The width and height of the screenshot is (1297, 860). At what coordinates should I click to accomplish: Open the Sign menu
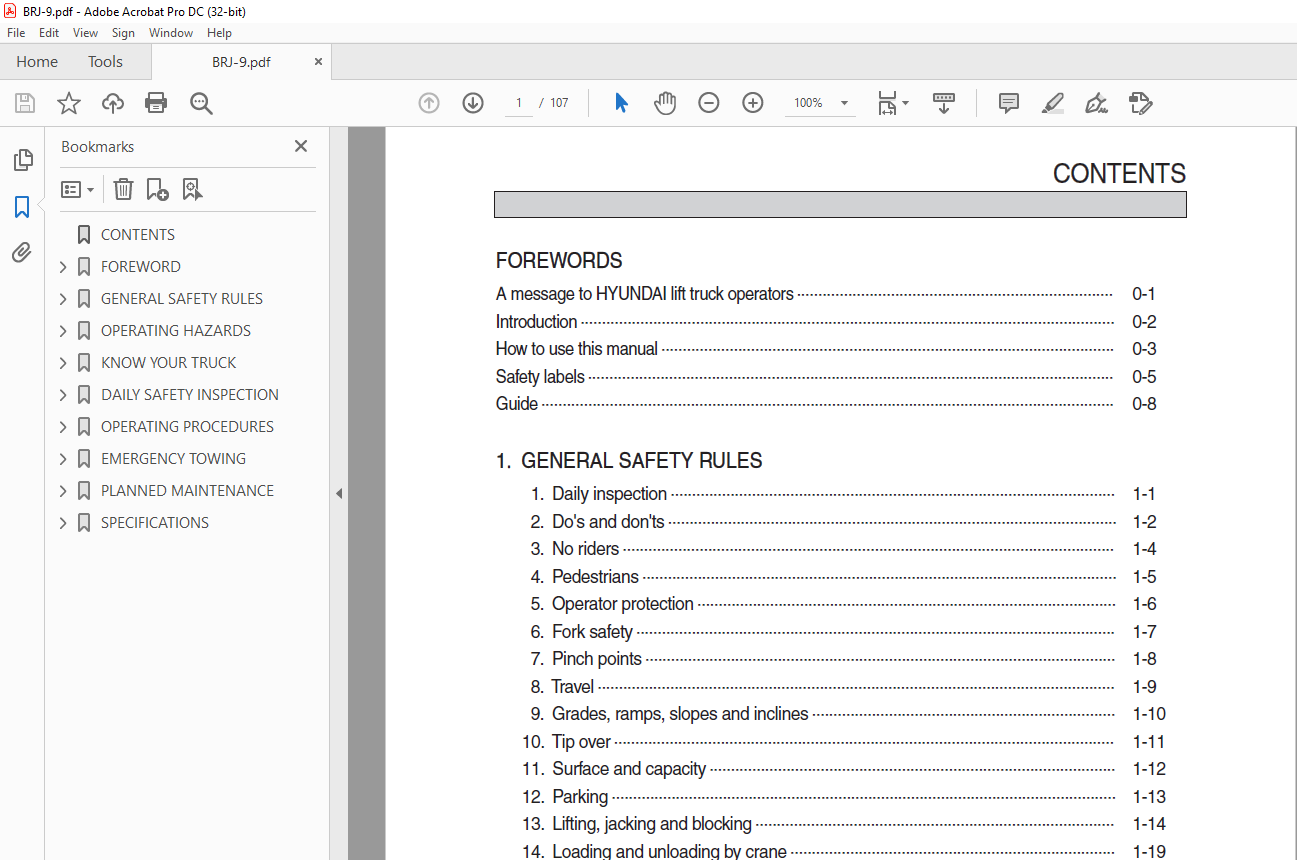123,33
